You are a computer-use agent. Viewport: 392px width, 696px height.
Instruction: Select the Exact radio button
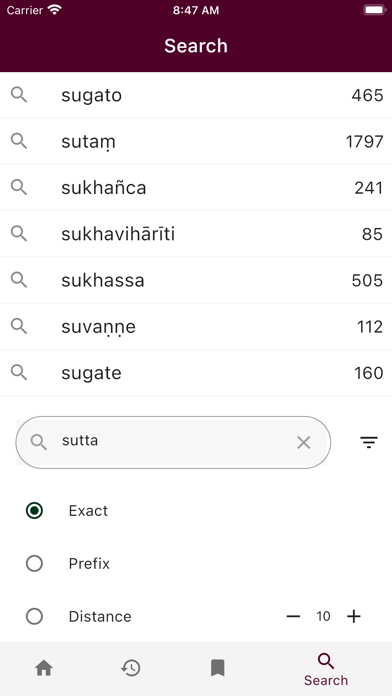tap(34, 510)
